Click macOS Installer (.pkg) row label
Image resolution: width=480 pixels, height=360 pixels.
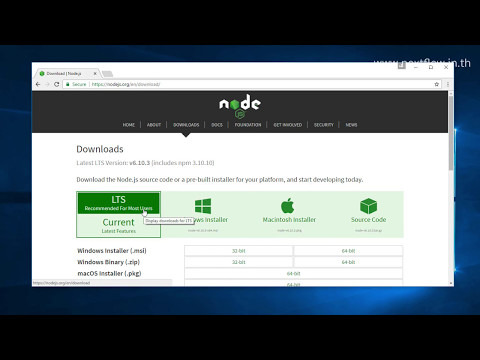109,273
